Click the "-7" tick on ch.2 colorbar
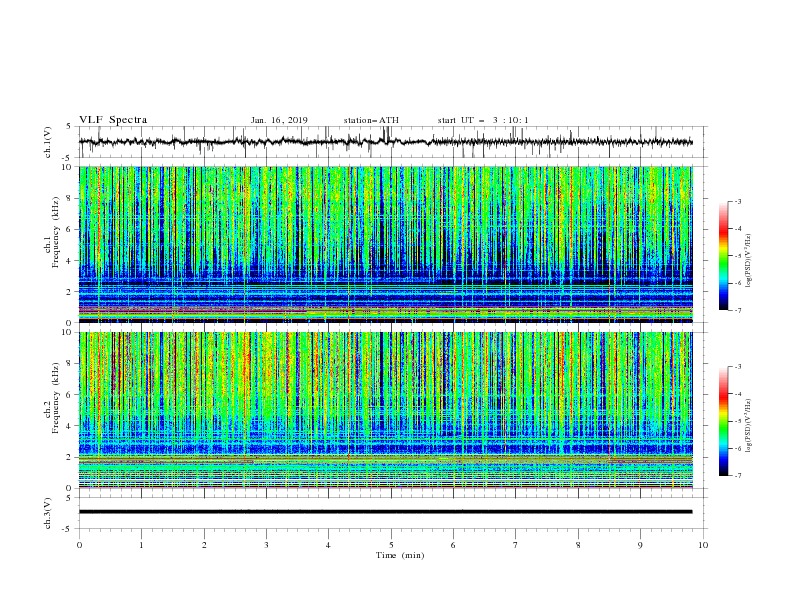The height and width of the screenshot is (612, 792). tap(737, 476)
